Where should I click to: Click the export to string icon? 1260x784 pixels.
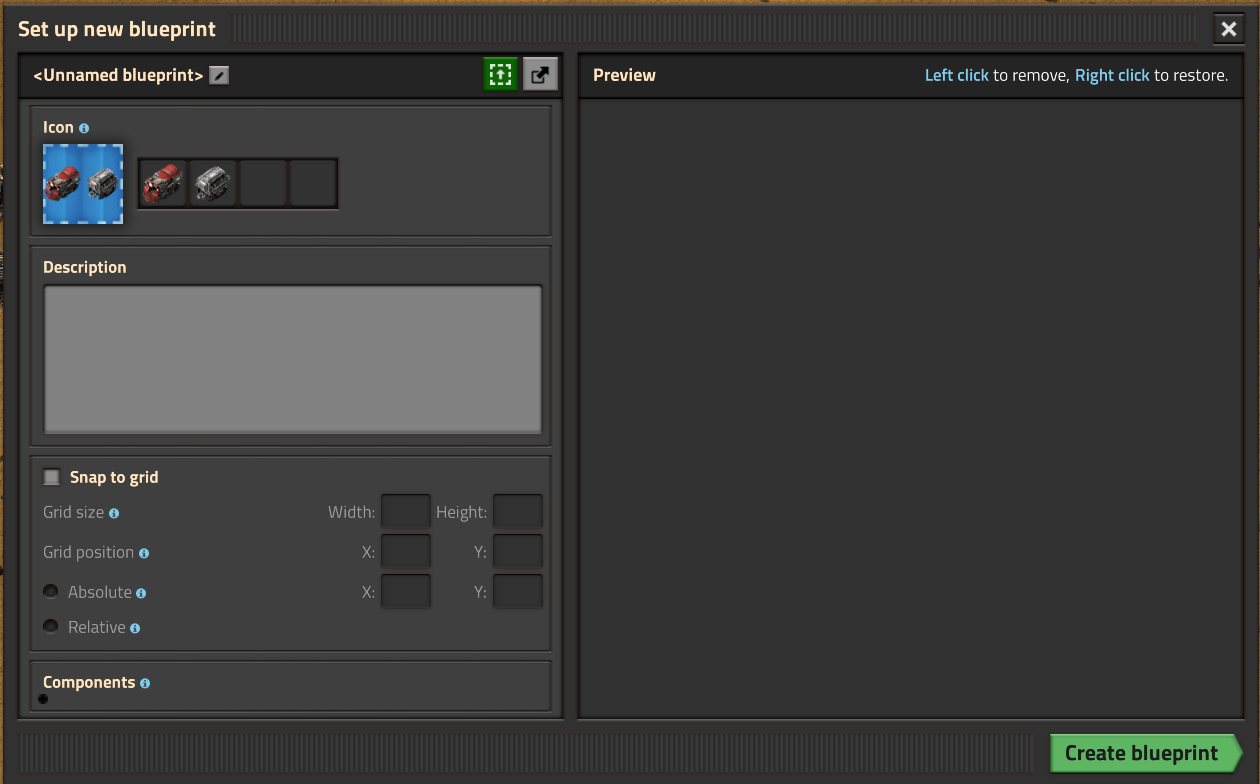(540, 74)
